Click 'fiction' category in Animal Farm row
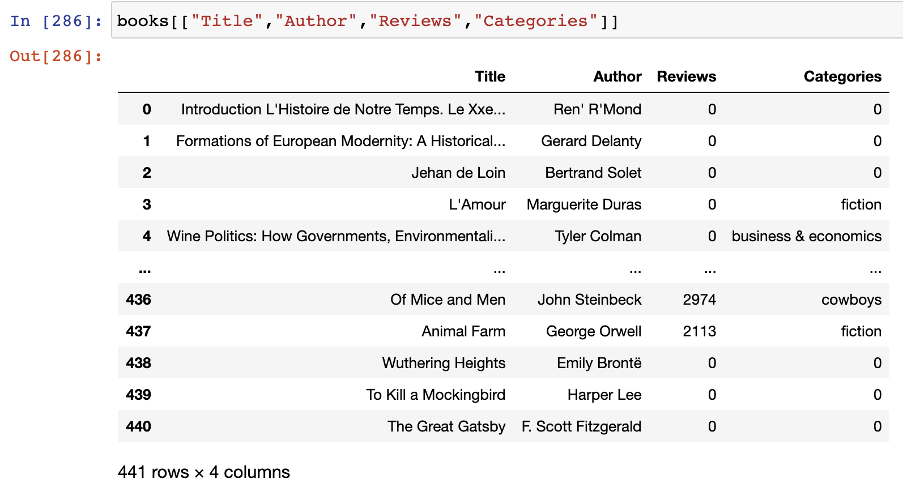 click(861, 331)
